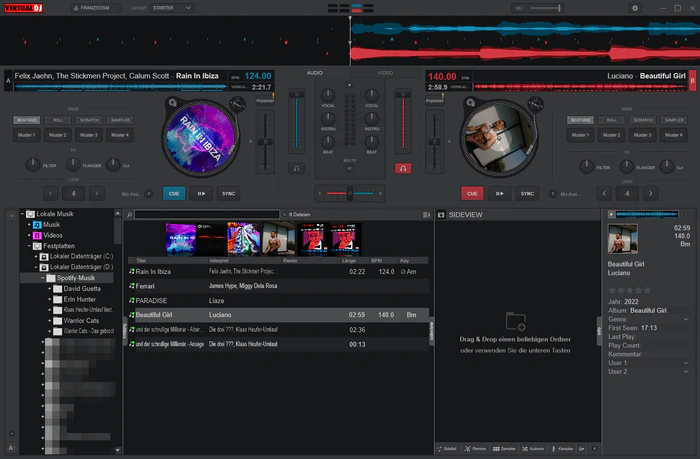Play the track preview in info panel

(610, 214)
